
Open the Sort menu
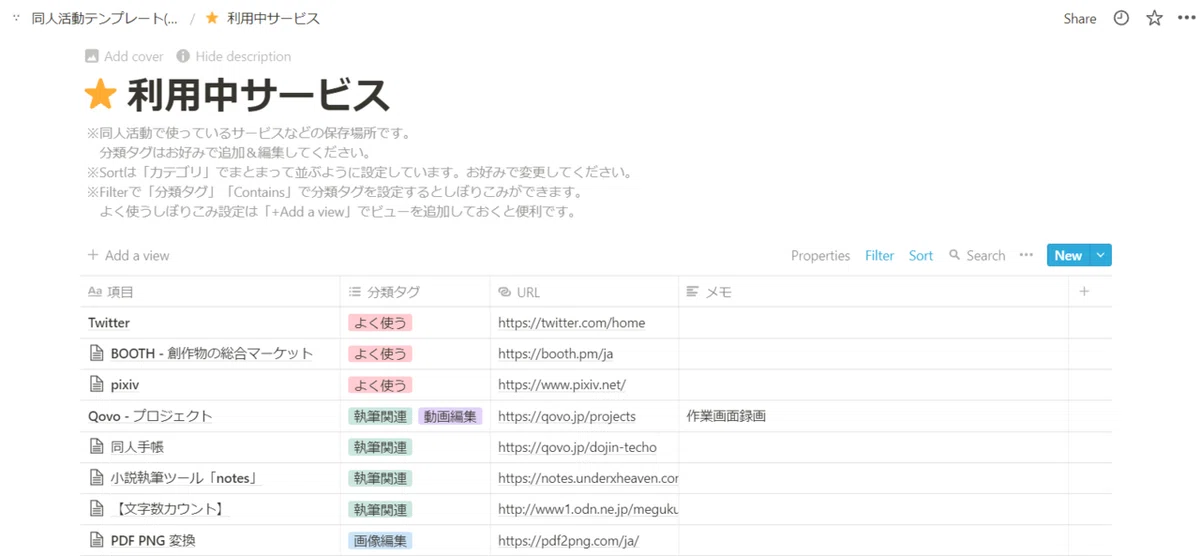(921, 255)
